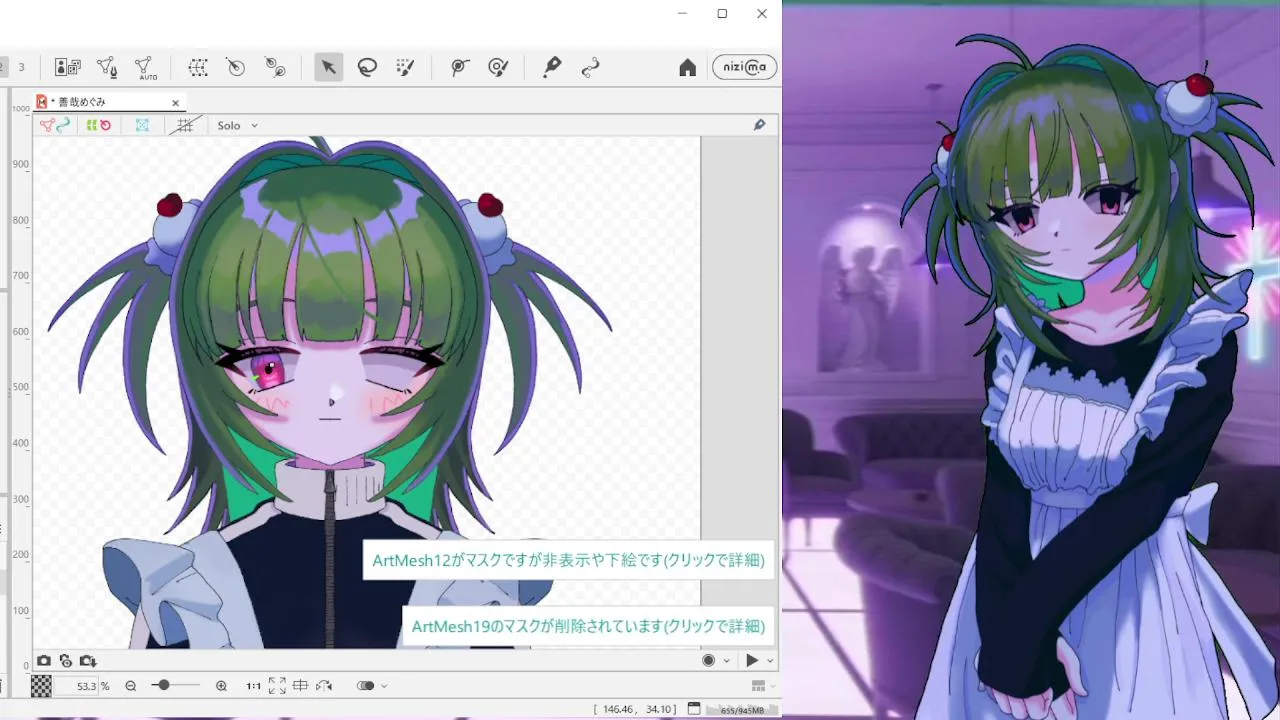Go to the home screen icon
Screen dimensions: 1280x720
click(688, 67)
